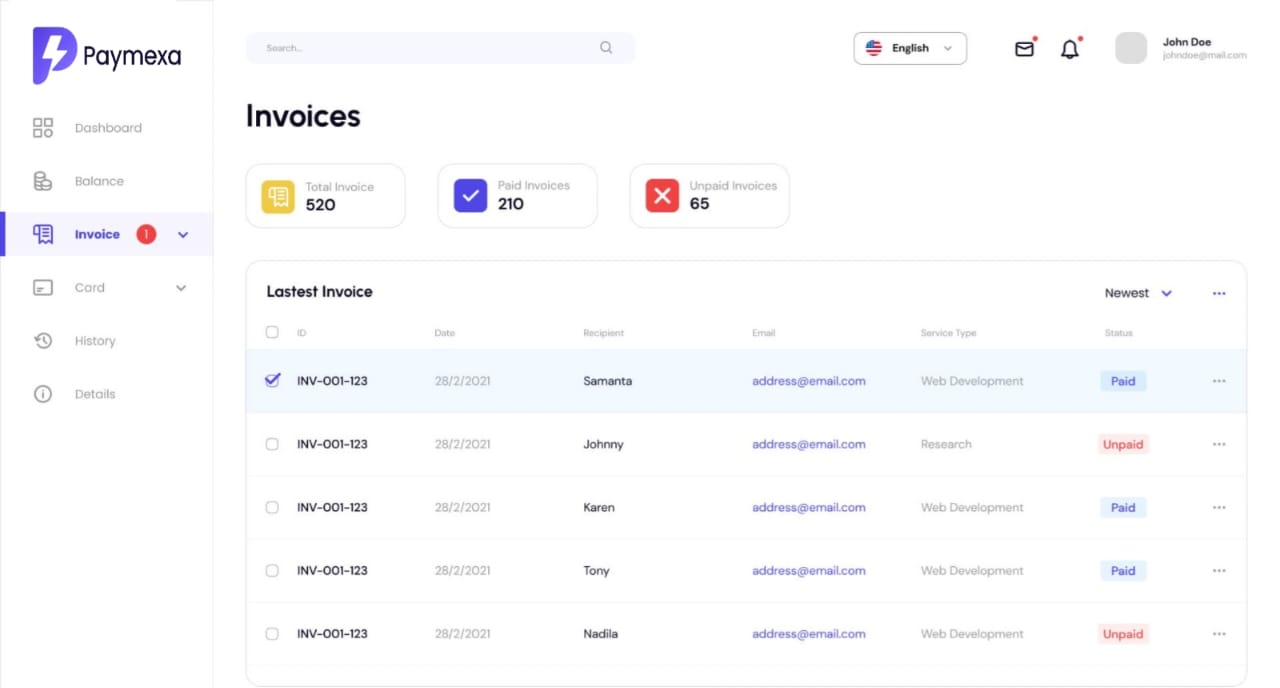Image resolution: width=1280 pixels, height=688 pixels.
Task: Open the three-dot menu for Samanta's row
Action: pos(1218,381)
